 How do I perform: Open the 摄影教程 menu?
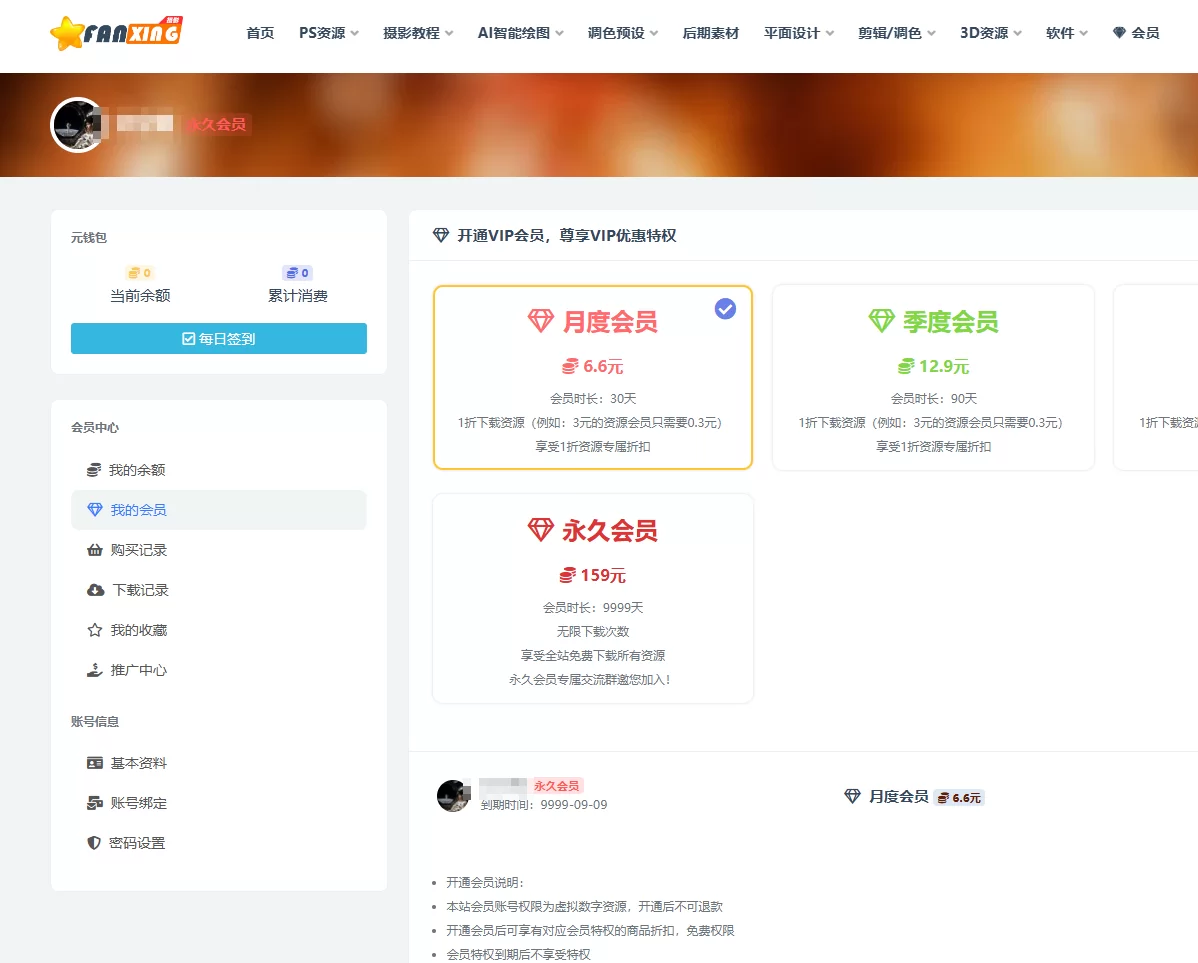click(411, 33)
